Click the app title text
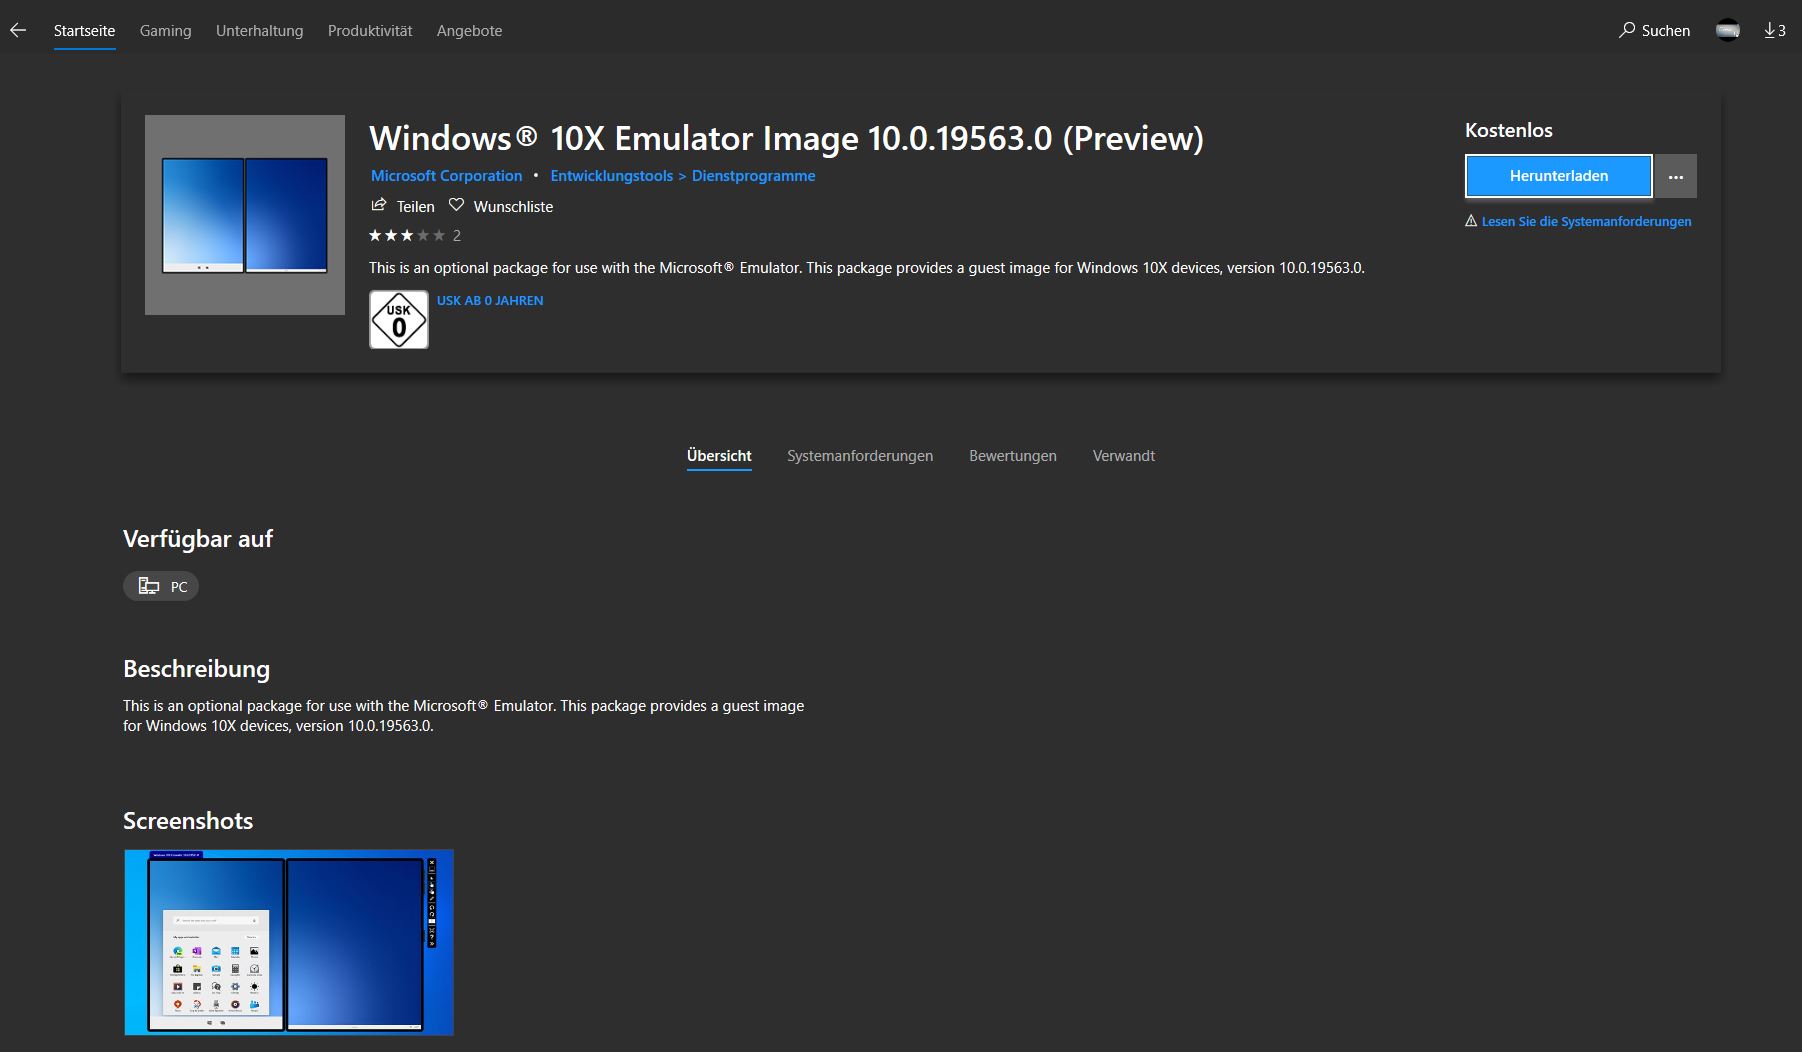 coord(786,138)
